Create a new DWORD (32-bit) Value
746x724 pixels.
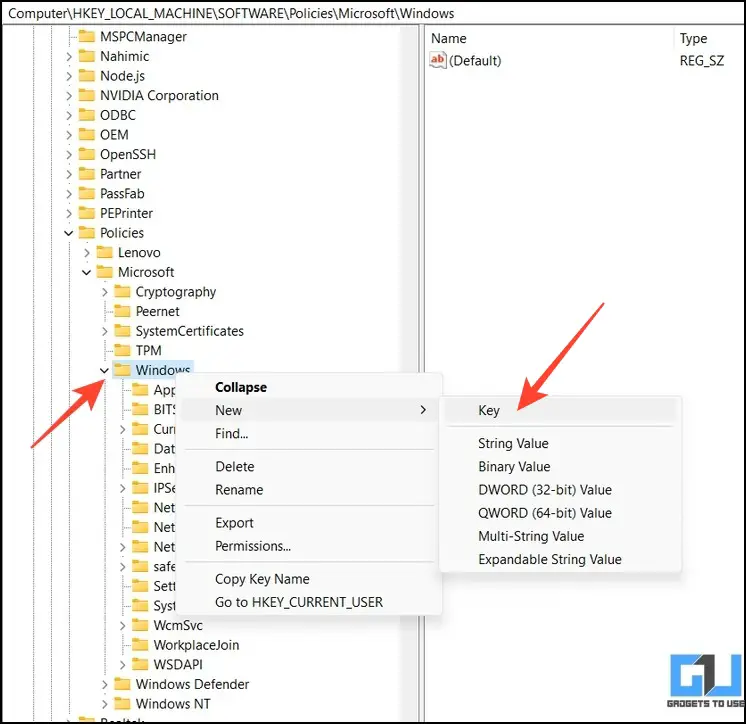[x=560, y=489]
